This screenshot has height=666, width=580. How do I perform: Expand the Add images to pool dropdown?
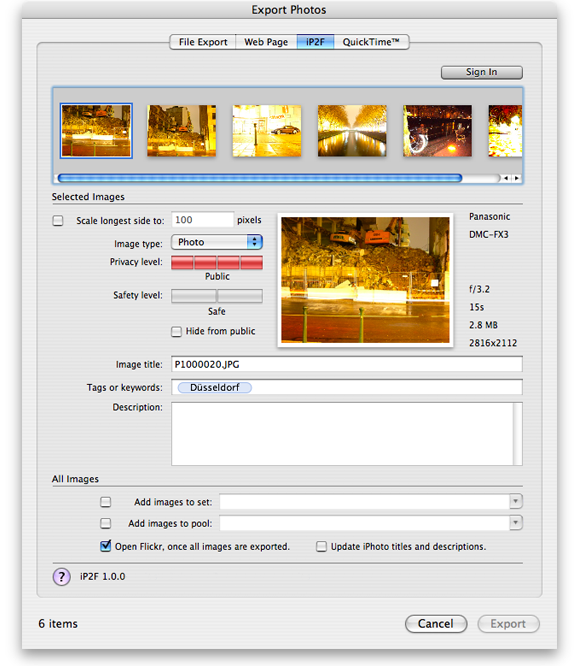click(515, 523)
